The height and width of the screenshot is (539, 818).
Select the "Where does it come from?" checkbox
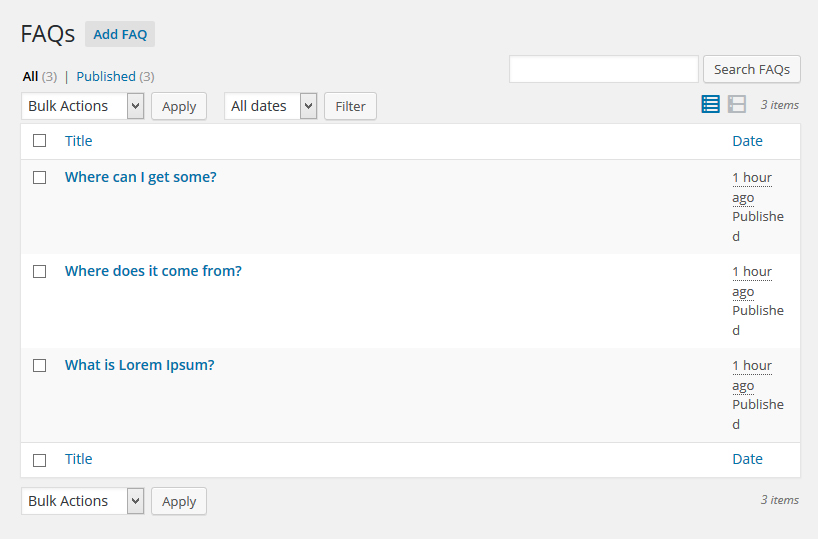(40, 271)
